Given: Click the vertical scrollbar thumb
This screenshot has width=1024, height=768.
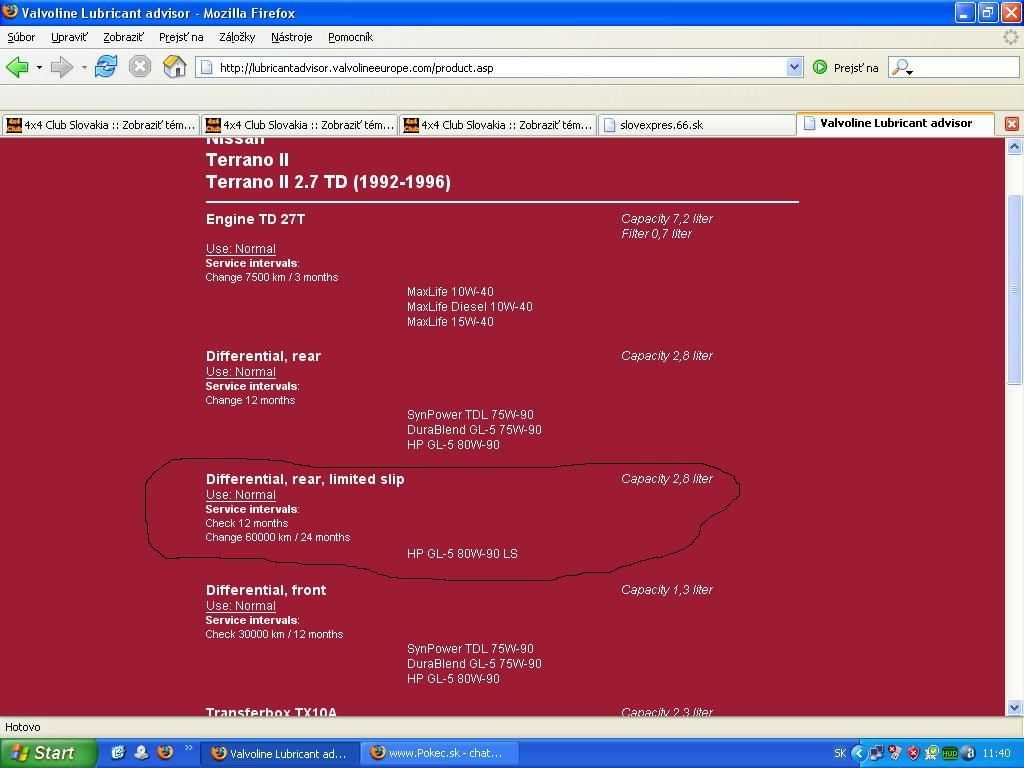Looking at the screenshot, I should click(x=1014, y=289).
